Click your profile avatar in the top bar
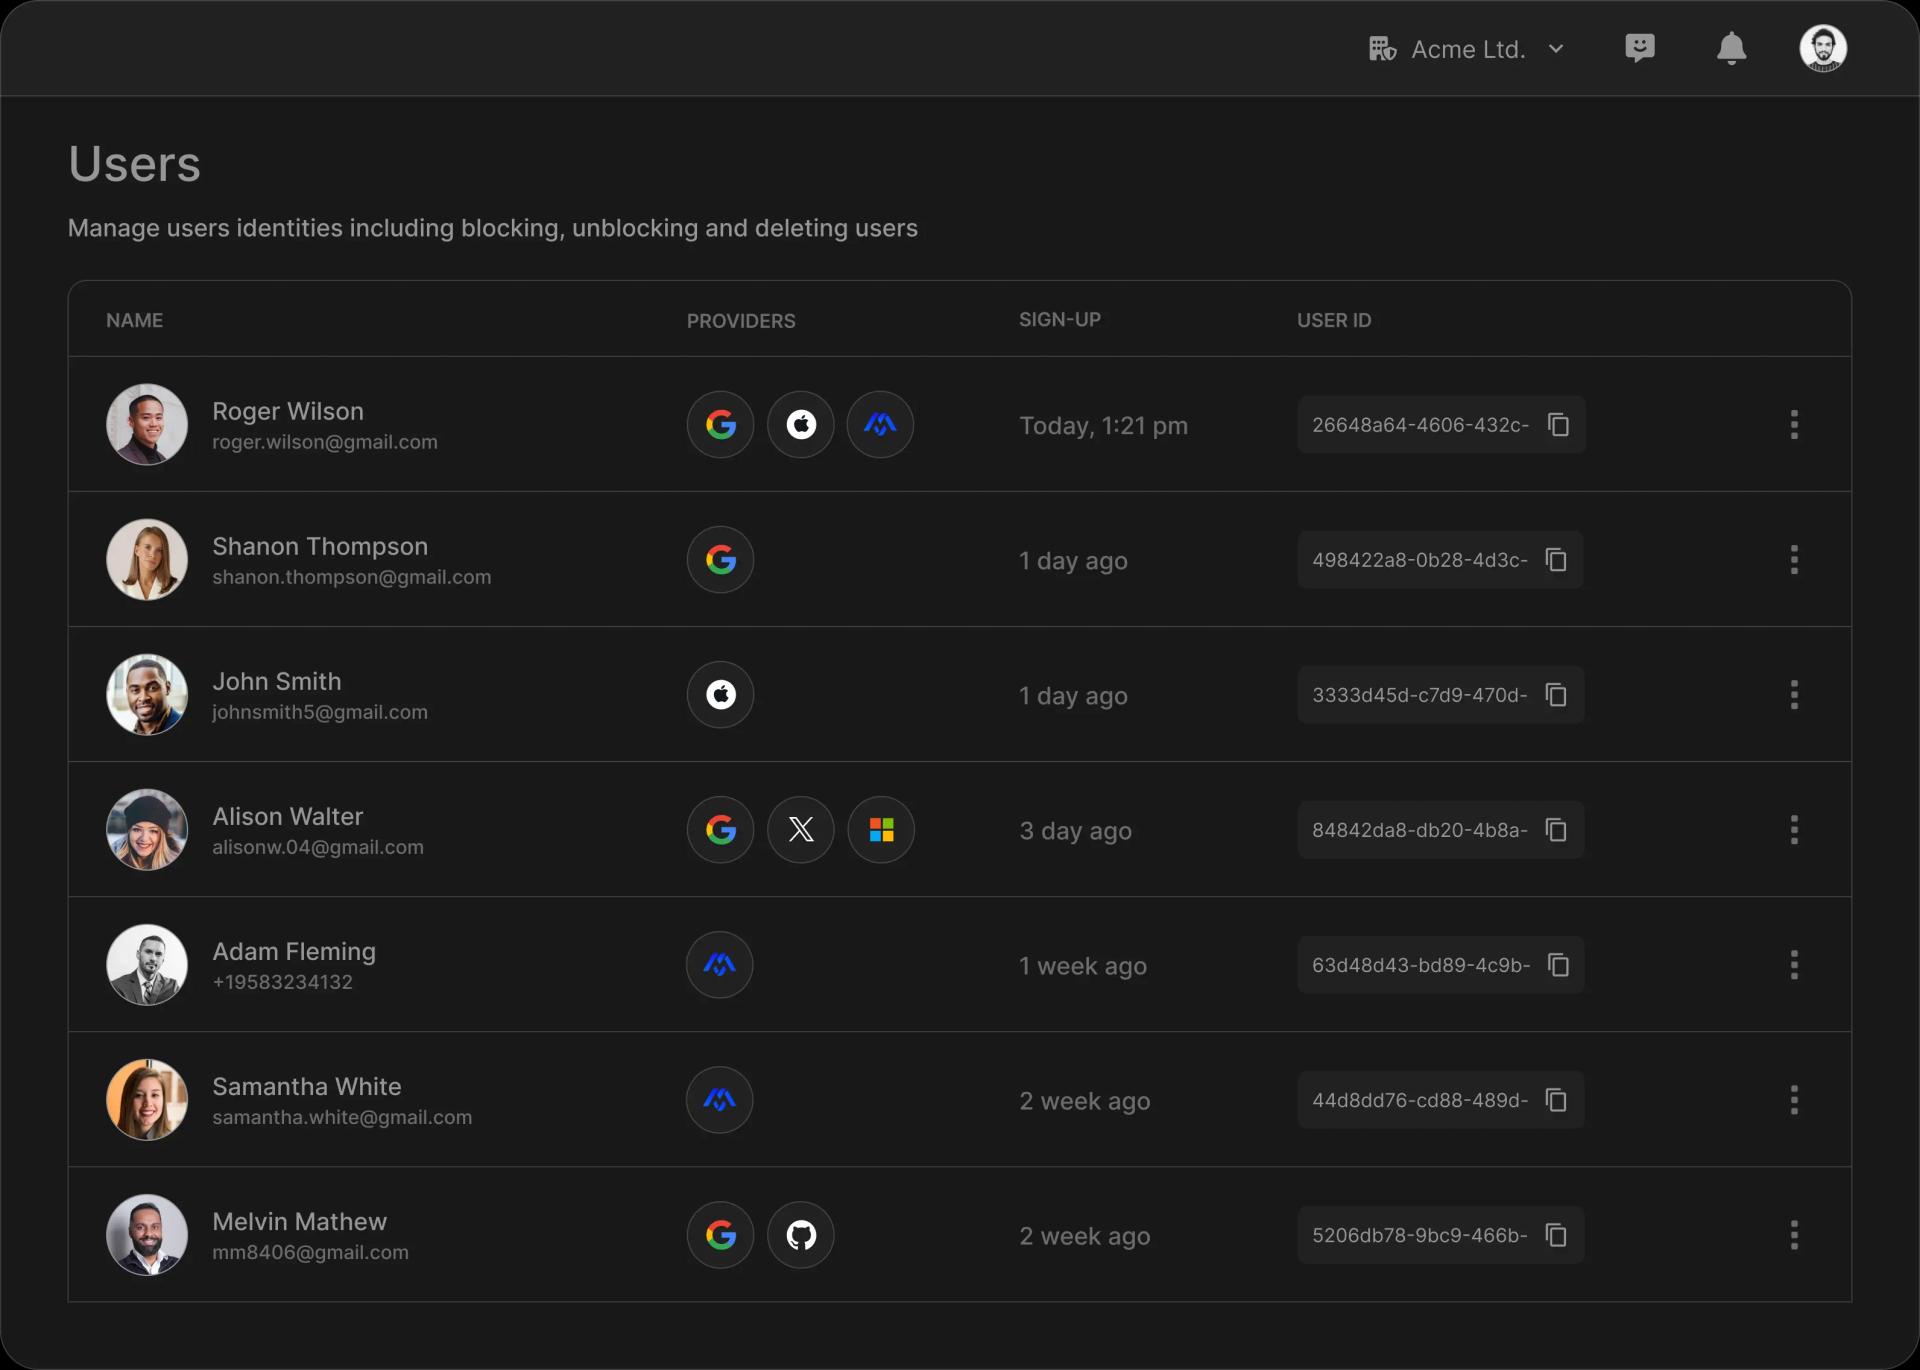 [x=1822, y=48]
